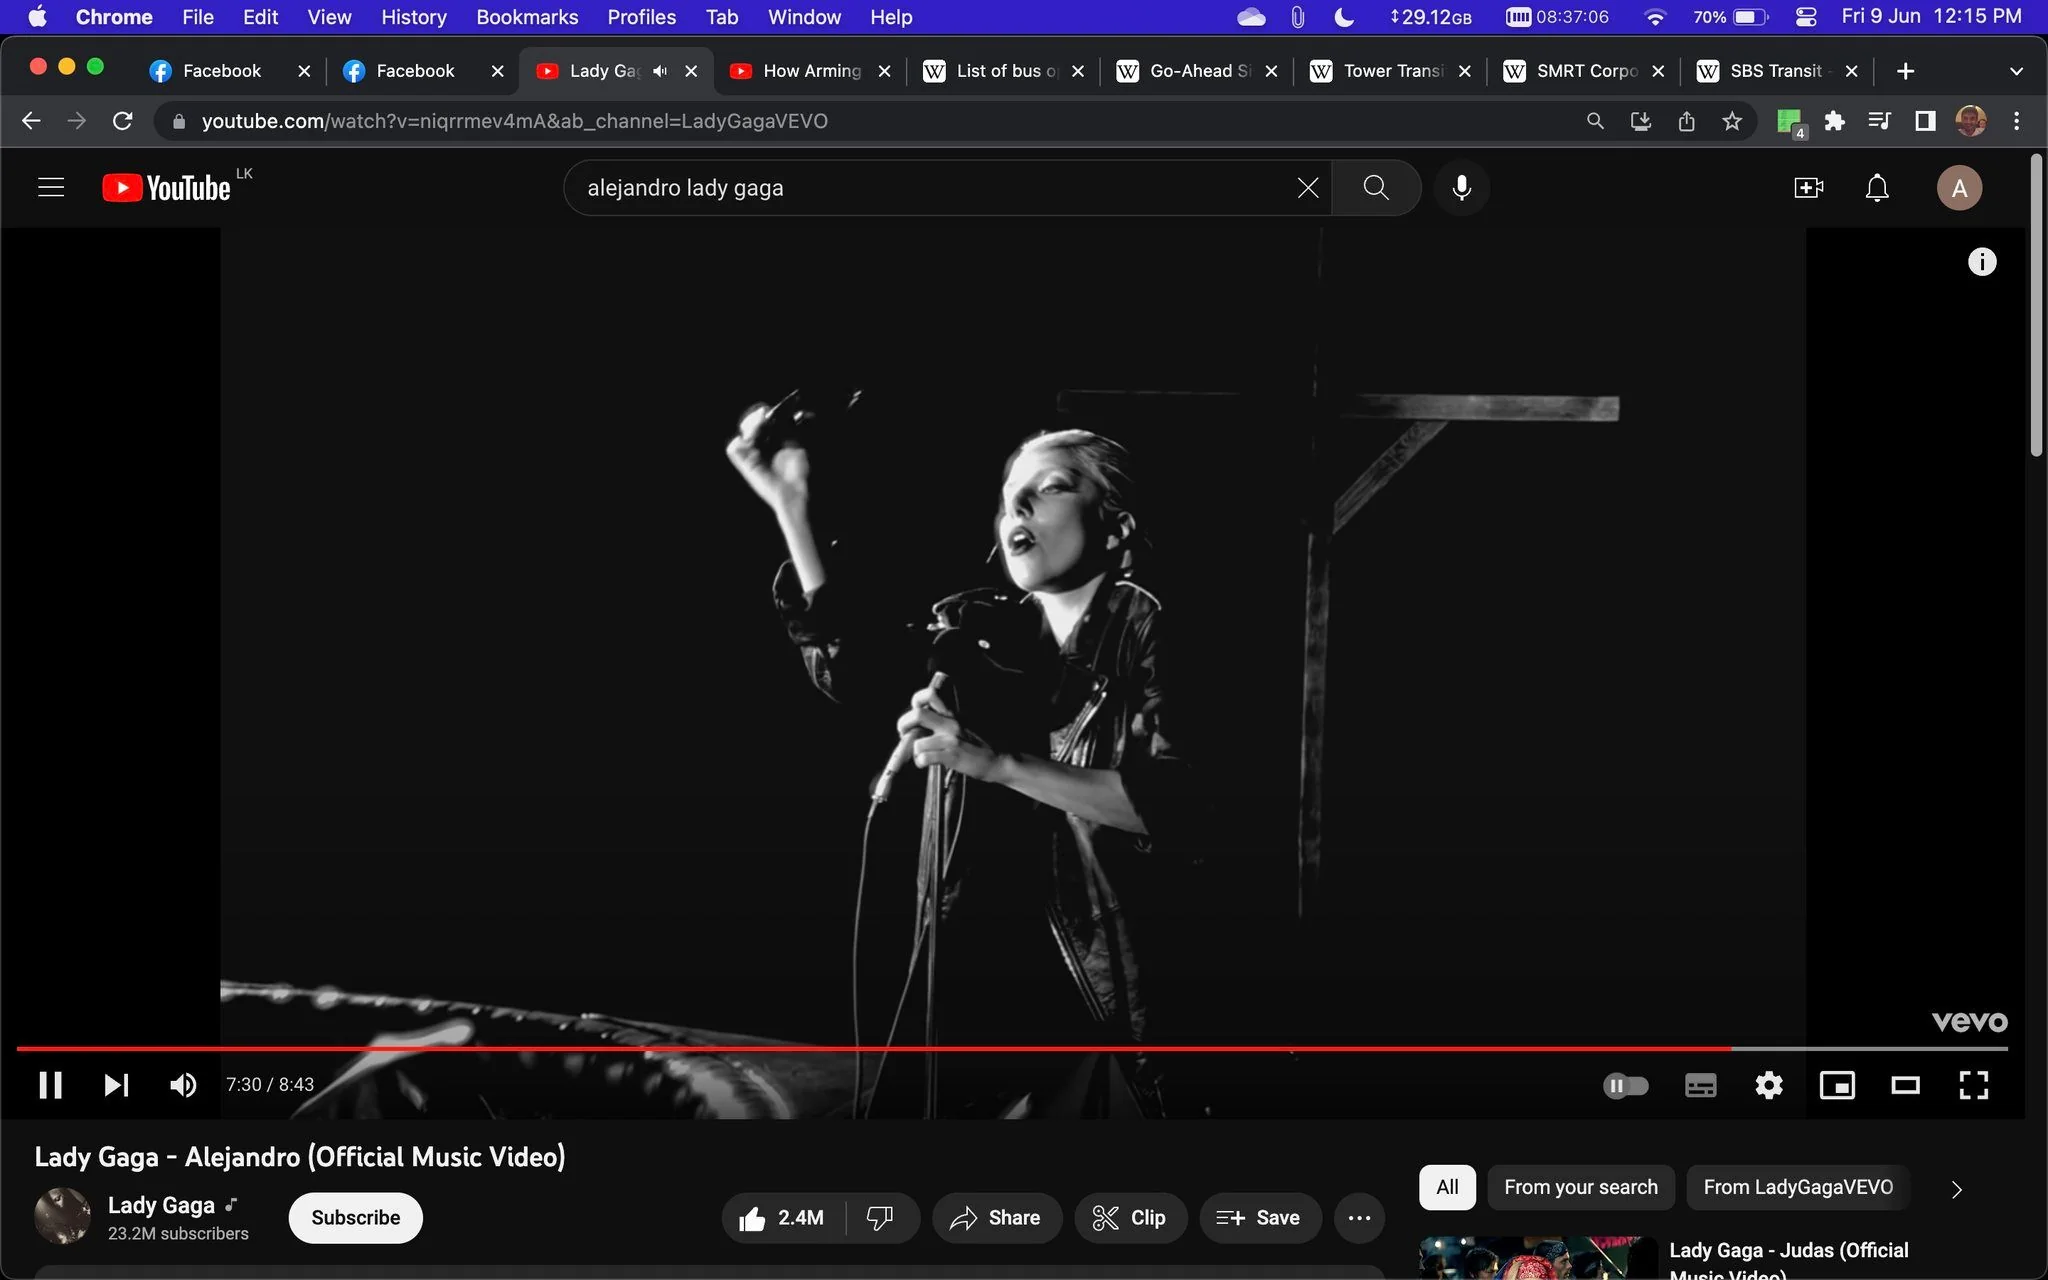The width and height of the screenshot is (2048, 1280).
Task: Go back to previous page
Action: click(x=31, y=121)
